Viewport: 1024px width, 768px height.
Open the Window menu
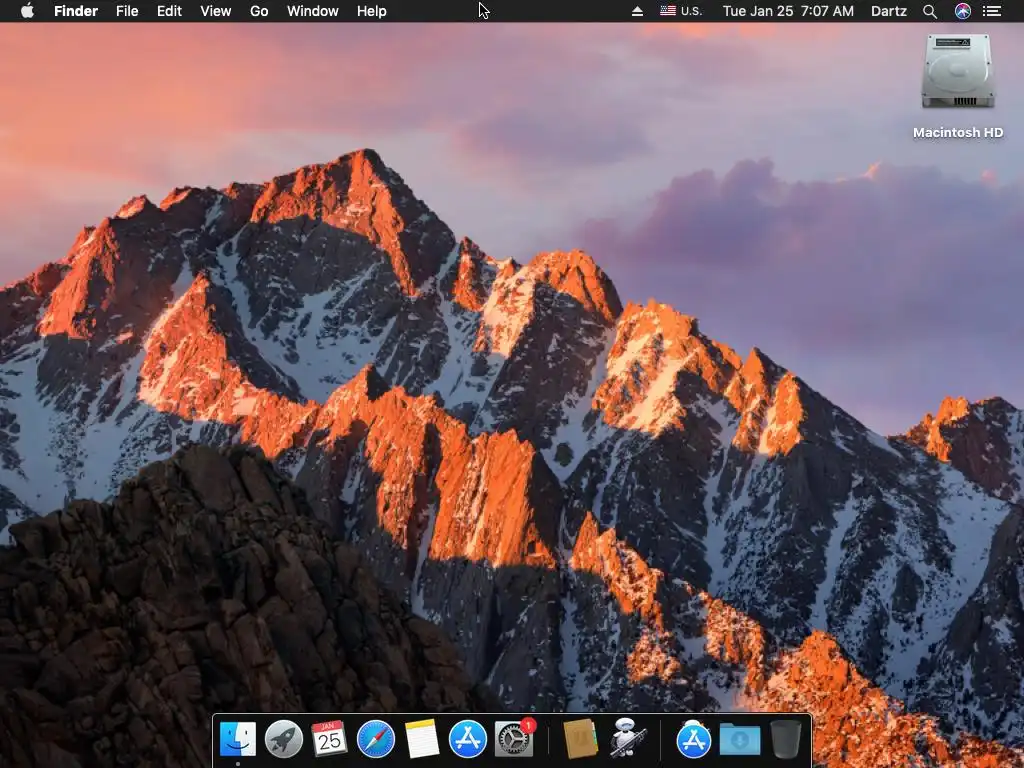tap(313, 11)
